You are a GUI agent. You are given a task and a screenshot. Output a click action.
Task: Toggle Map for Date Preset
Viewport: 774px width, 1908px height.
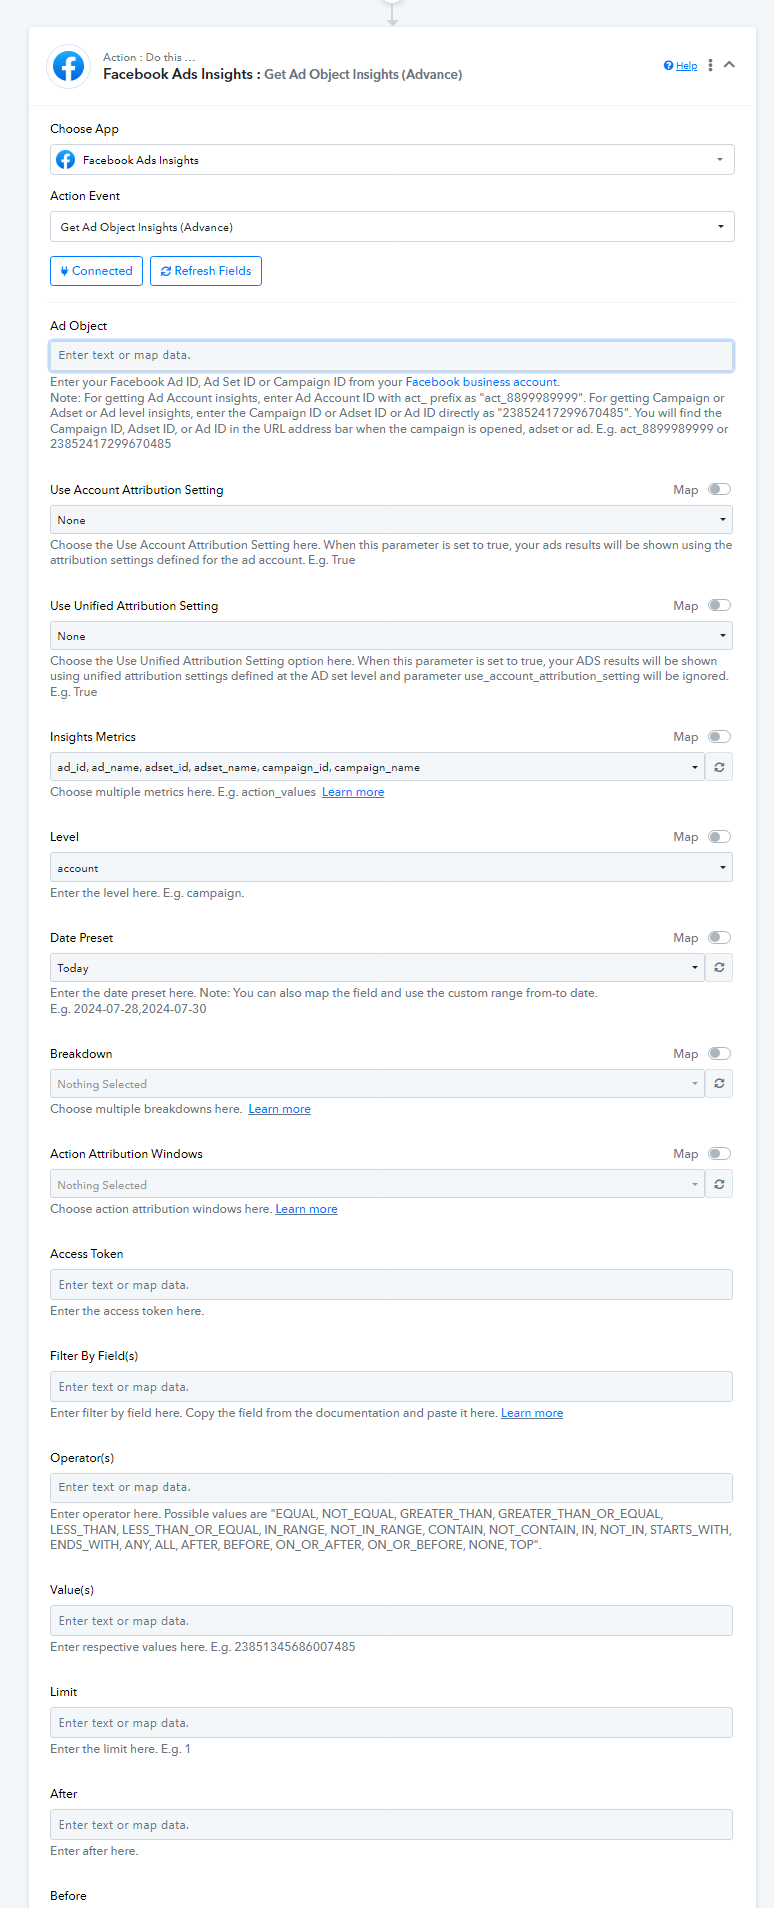click(719, 937)
